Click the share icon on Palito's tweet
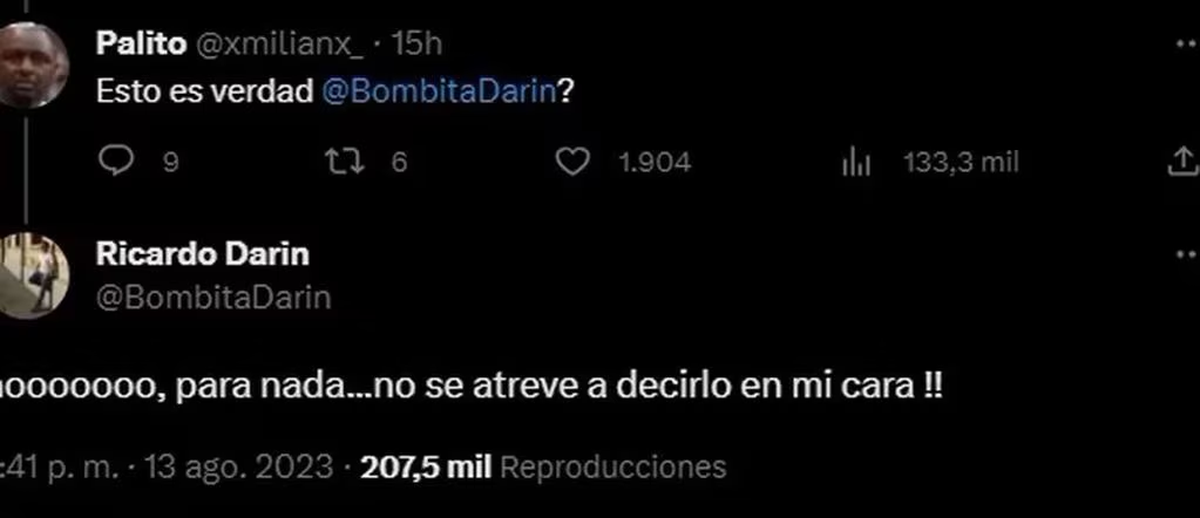Screen dimensions: 1200x518 (x=1183, y=162)
